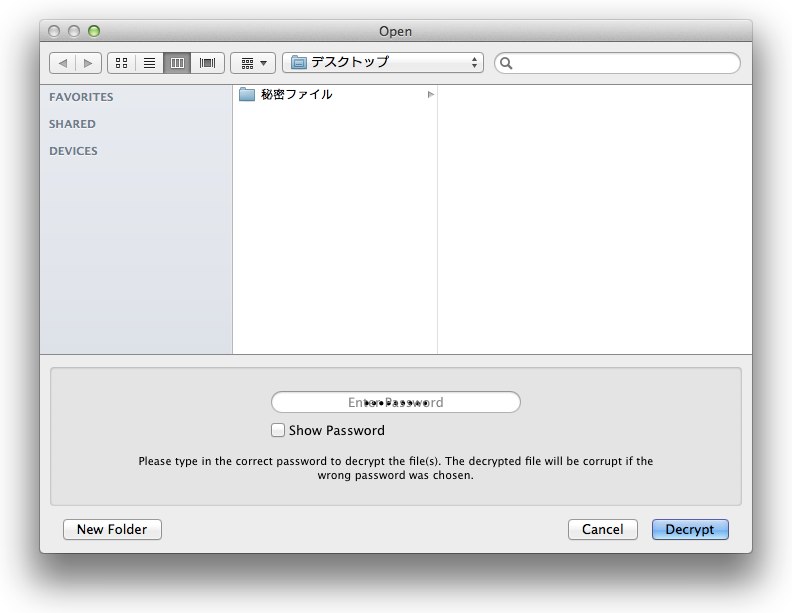This screenshot has height=613, width=792.
Task: Click the magnifier icon in search box
Action: point(506,63)
